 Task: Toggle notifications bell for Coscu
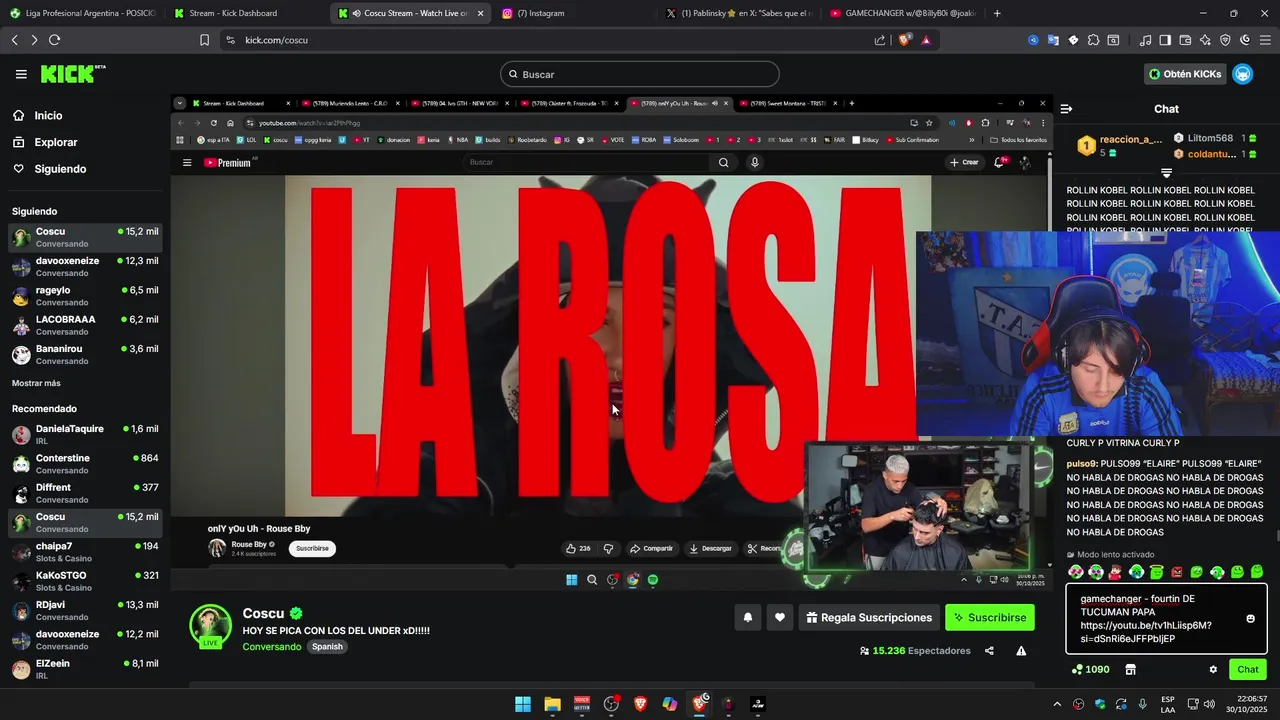click(747, 618)
